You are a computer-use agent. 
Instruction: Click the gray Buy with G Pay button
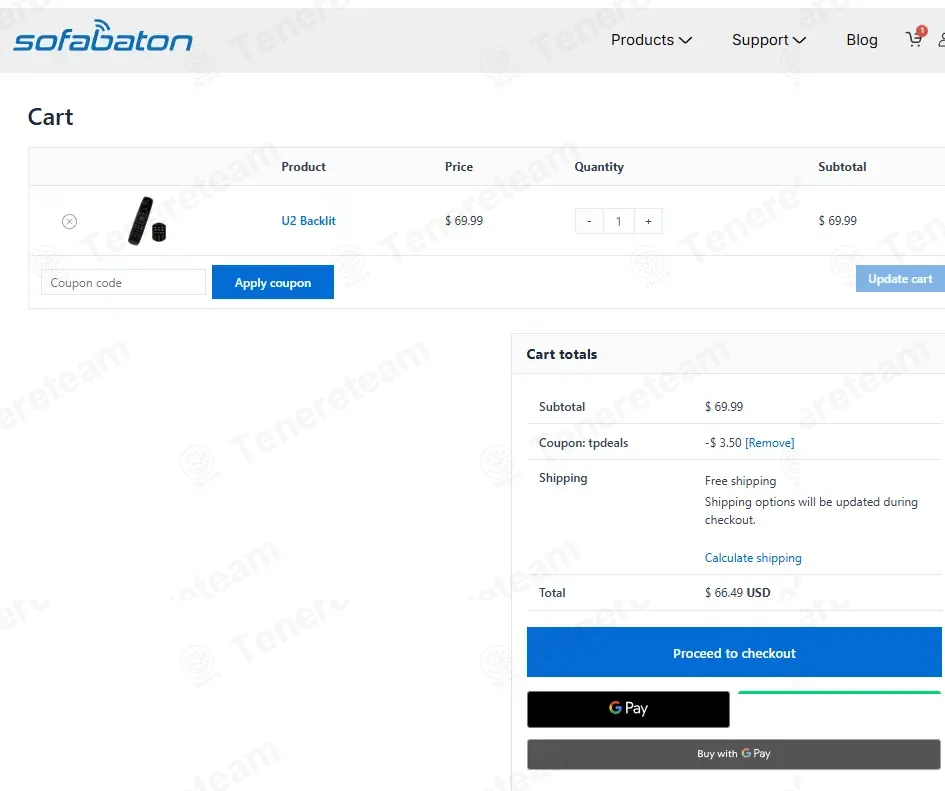click(733, 754)
